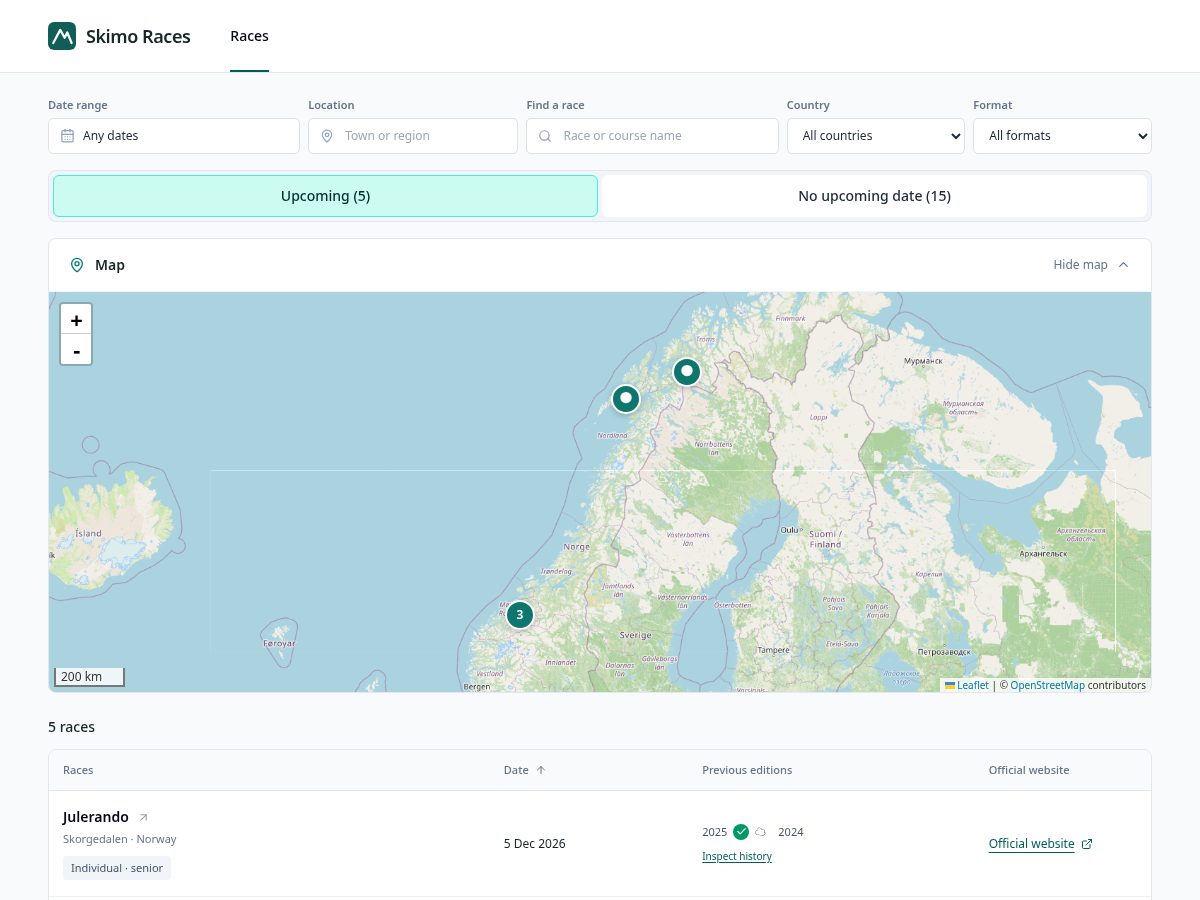Click the Skimo Races mountain logo
Image resolution: width=1200 pixels, height=900 pixels.
62,36
